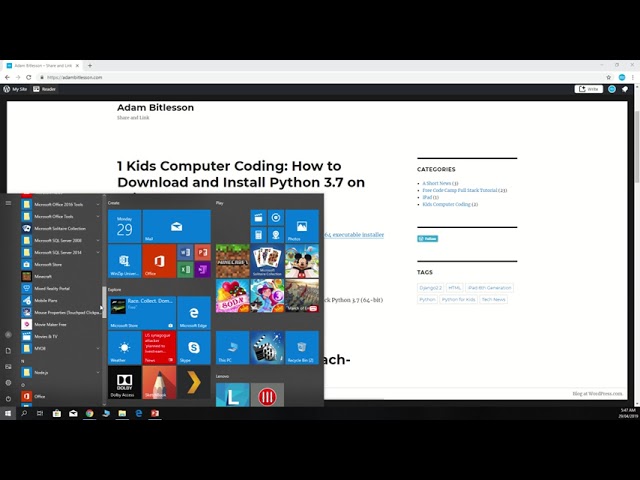The width and height of the screenshot is (640, 480).
Task: Open the Dolby Access tile
Action: coord(124,382)
